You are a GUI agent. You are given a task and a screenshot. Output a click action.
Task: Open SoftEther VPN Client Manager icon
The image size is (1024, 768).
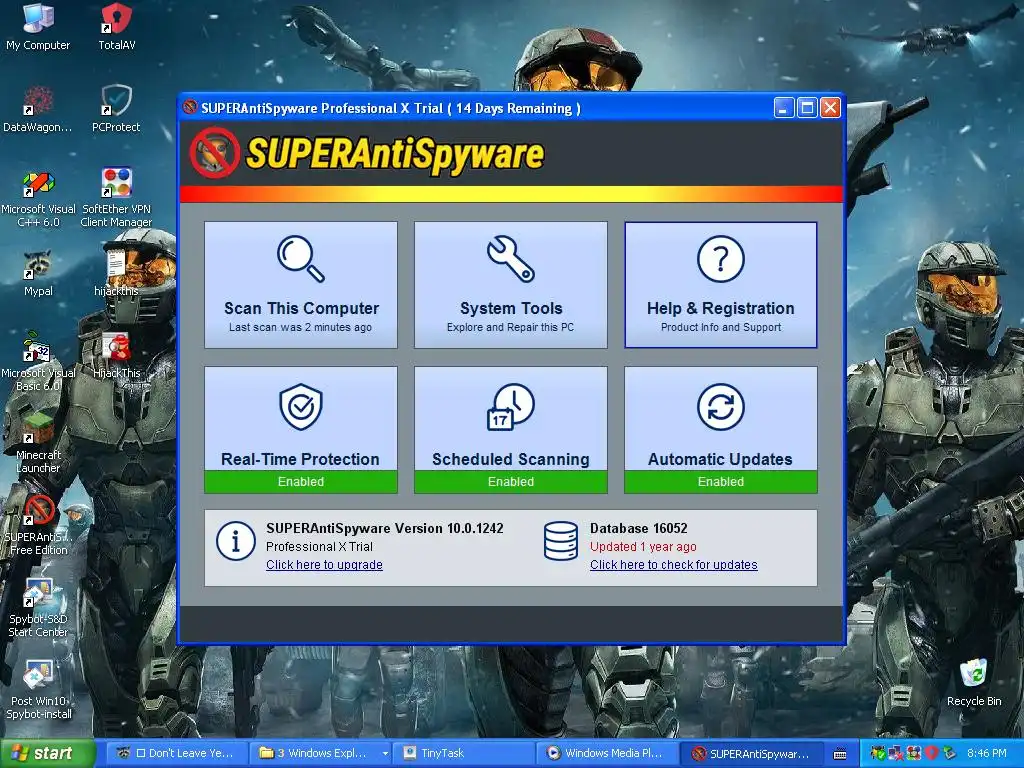pyautogui.click(x=116, y=198)
